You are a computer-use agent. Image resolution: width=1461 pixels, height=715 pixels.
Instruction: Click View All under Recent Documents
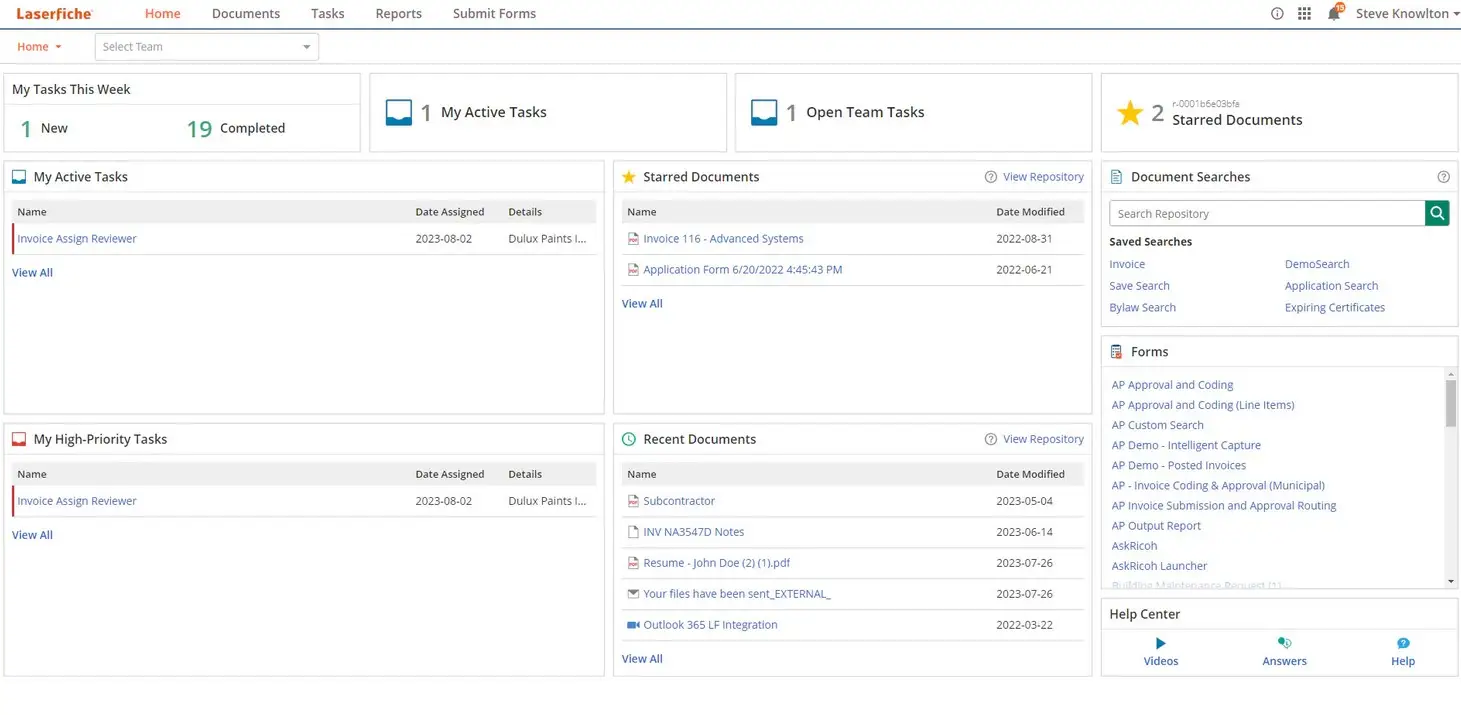click(x=642, y=659)
